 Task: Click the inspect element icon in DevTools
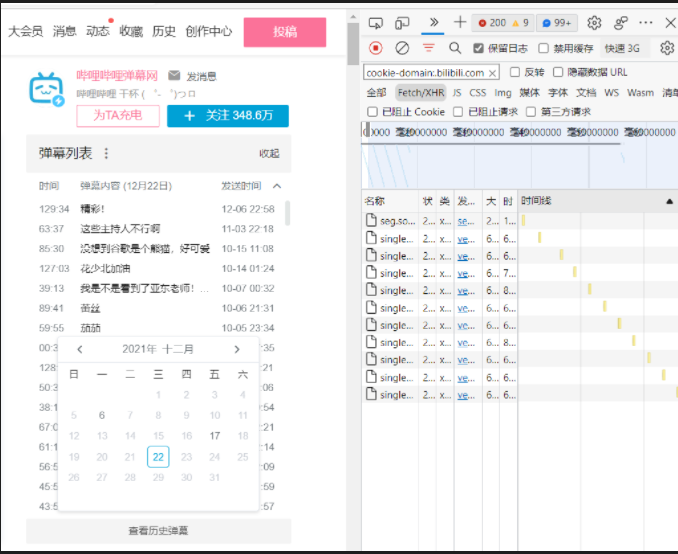click(x=375, y=23)
